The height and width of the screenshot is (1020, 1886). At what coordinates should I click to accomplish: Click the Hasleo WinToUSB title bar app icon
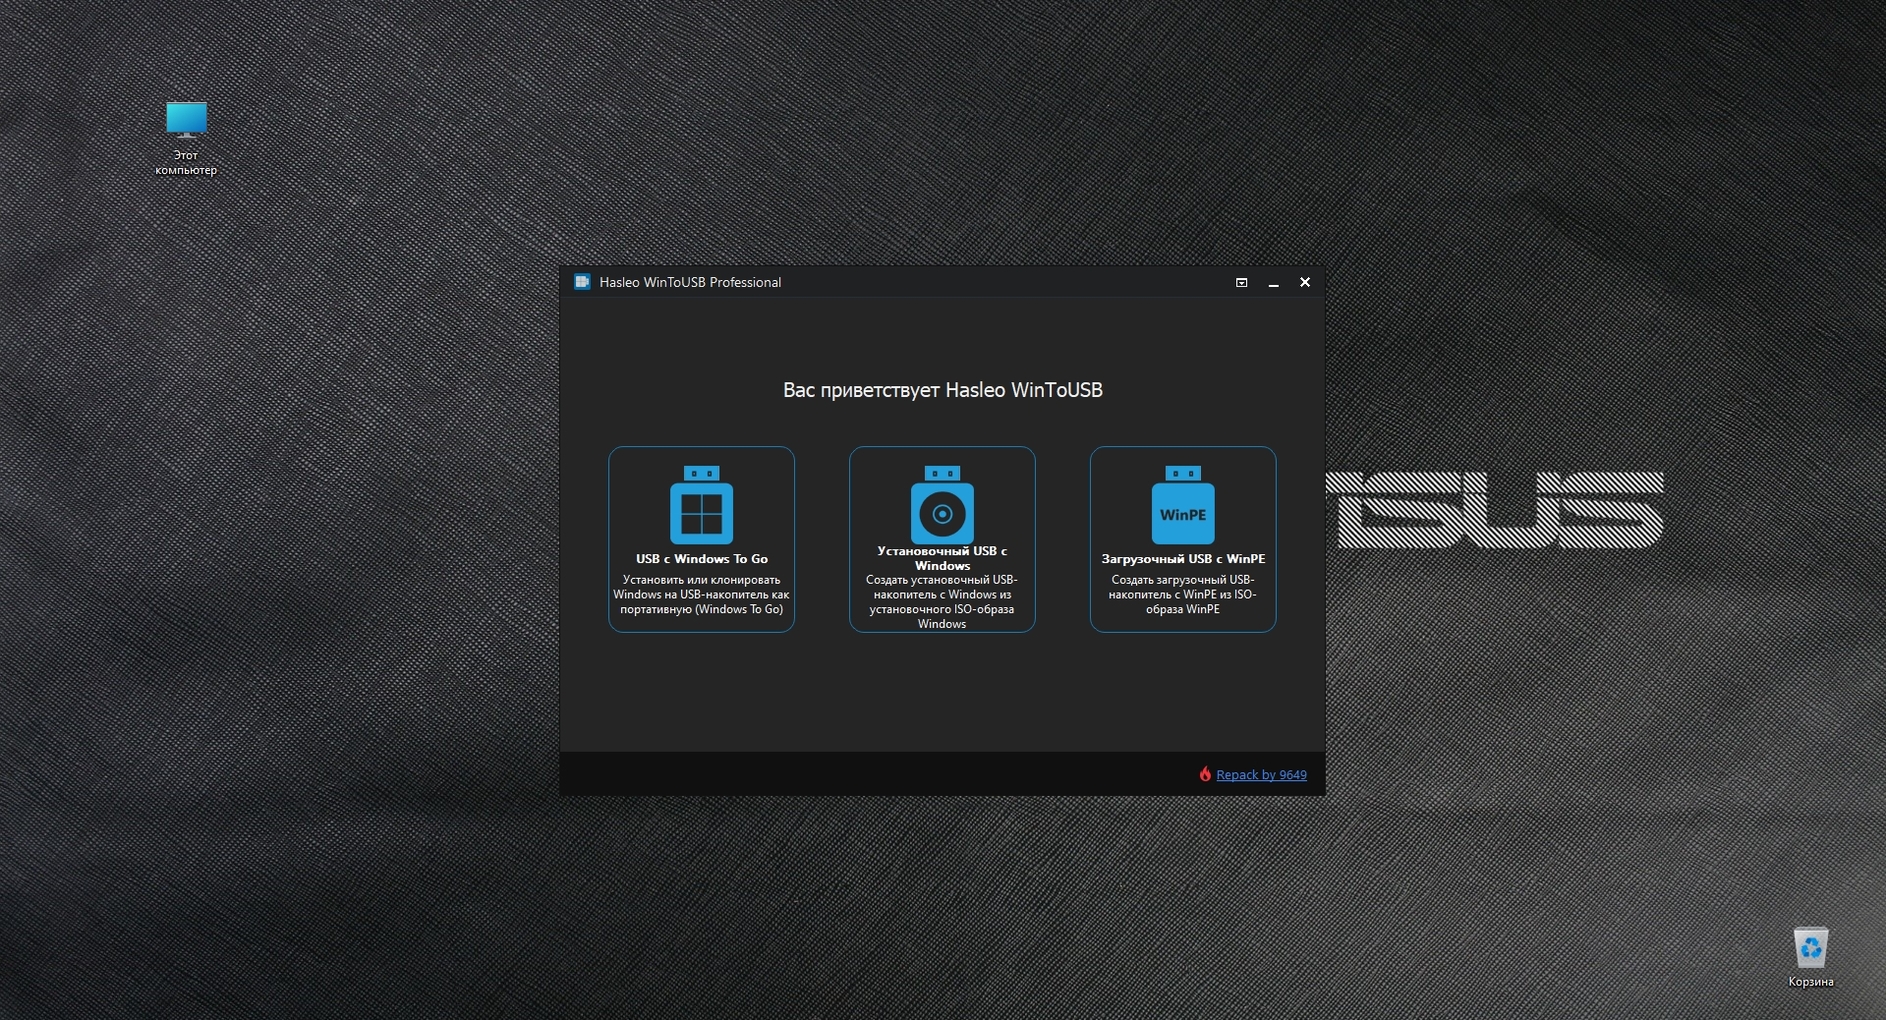pos(582,282)
